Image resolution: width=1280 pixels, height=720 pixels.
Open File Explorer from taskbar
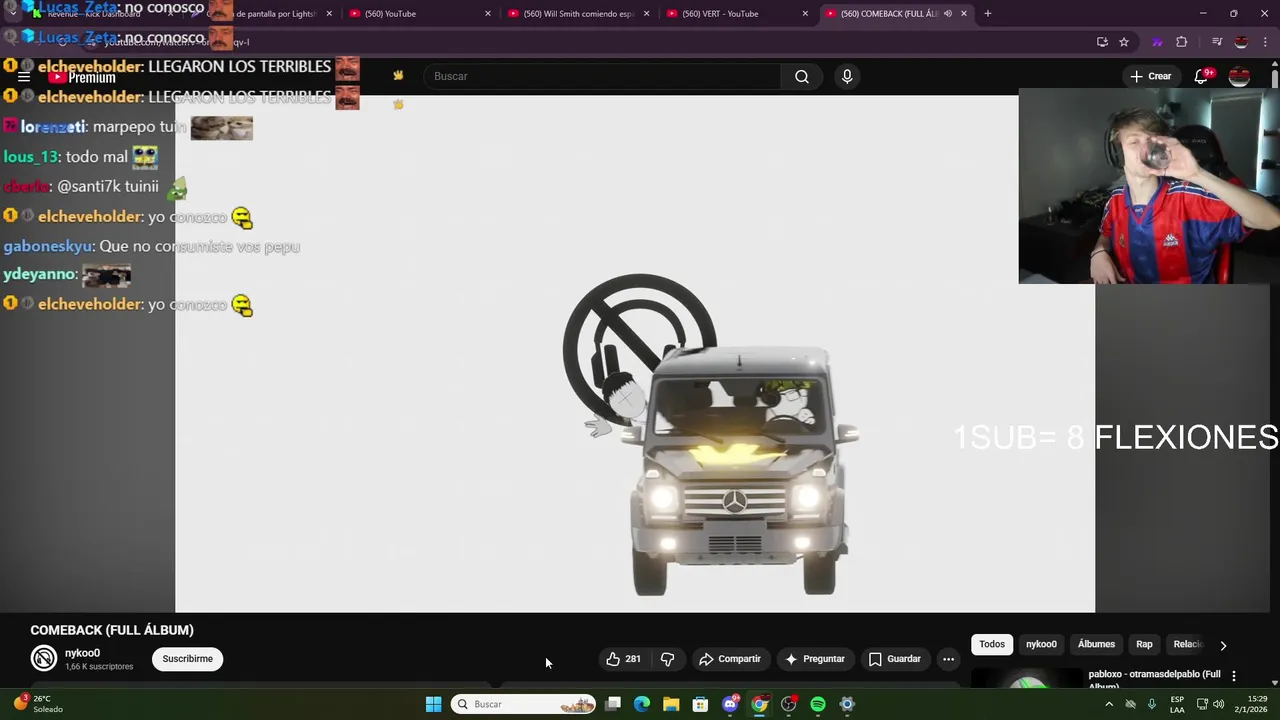pos(671,704)
